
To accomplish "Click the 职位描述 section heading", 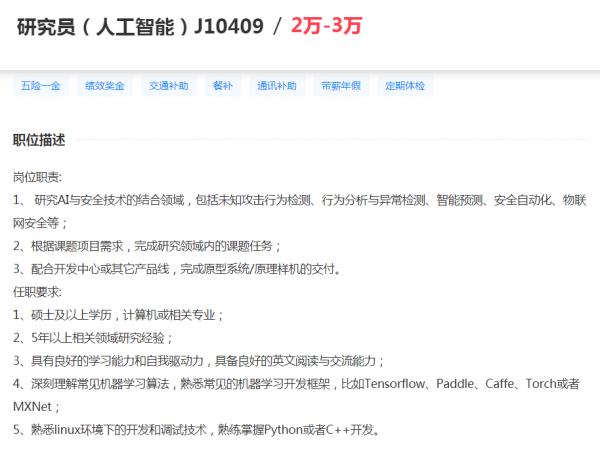I will 39,140.
